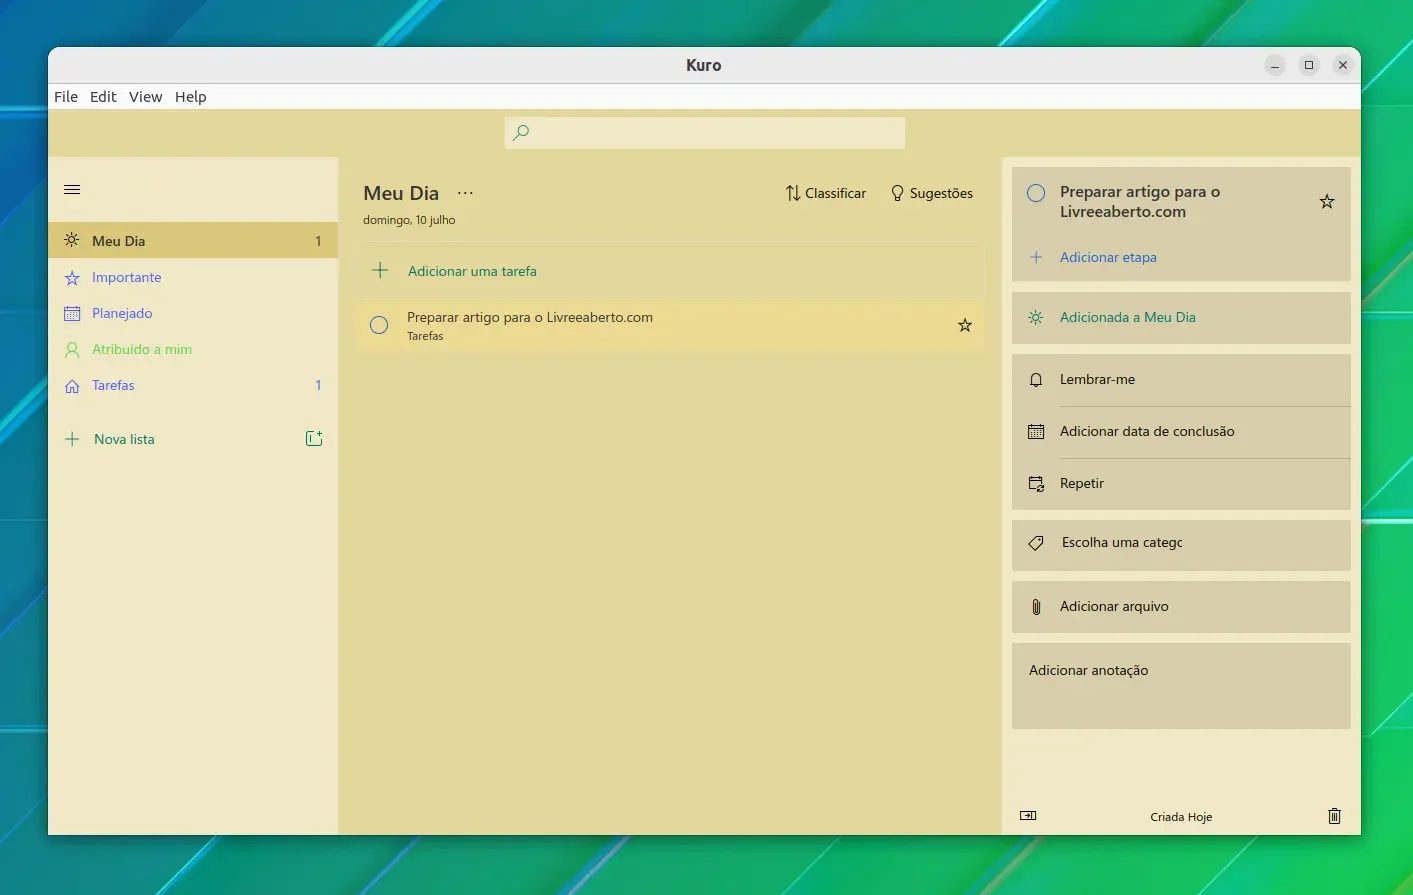Open the File menu

66,97
